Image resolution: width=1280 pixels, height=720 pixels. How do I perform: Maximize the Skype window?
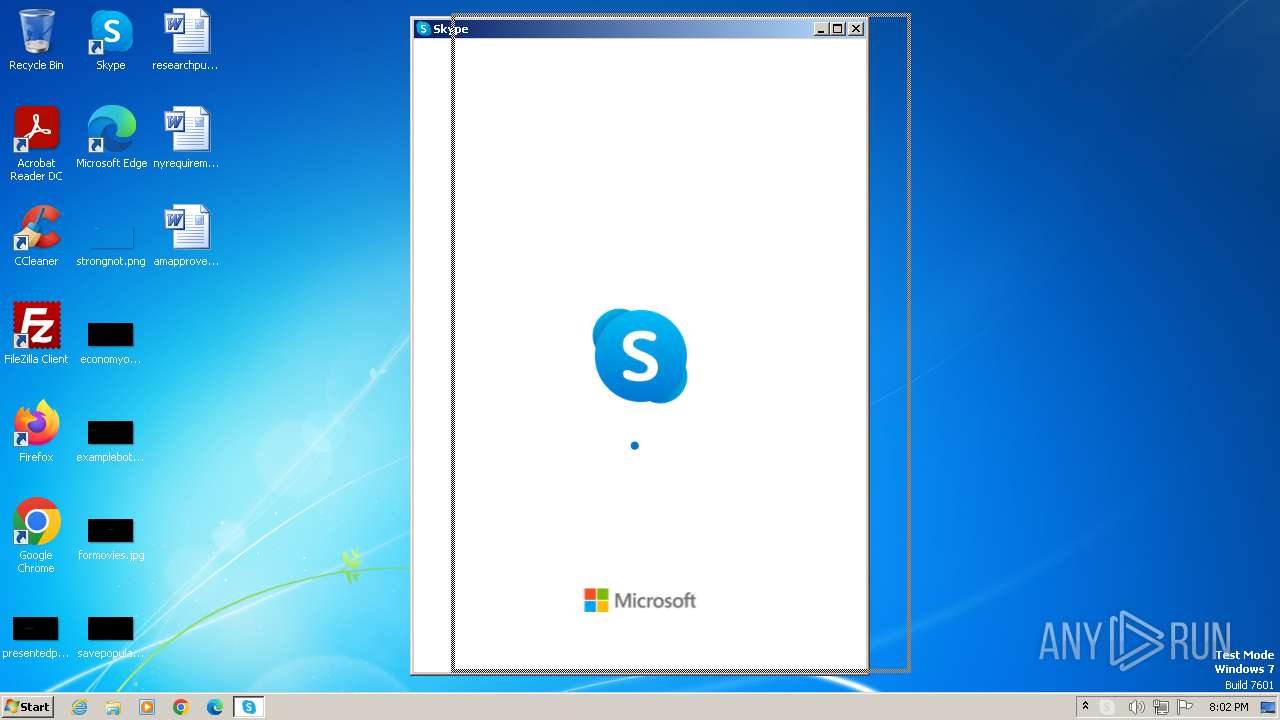(838, 29)
